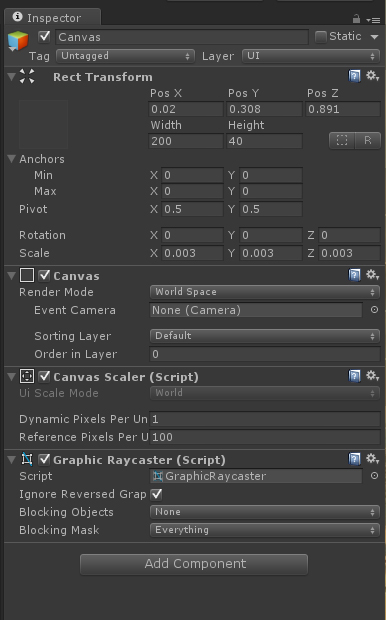
Task: Click the Pivot Y field
Action: (271, 209)
